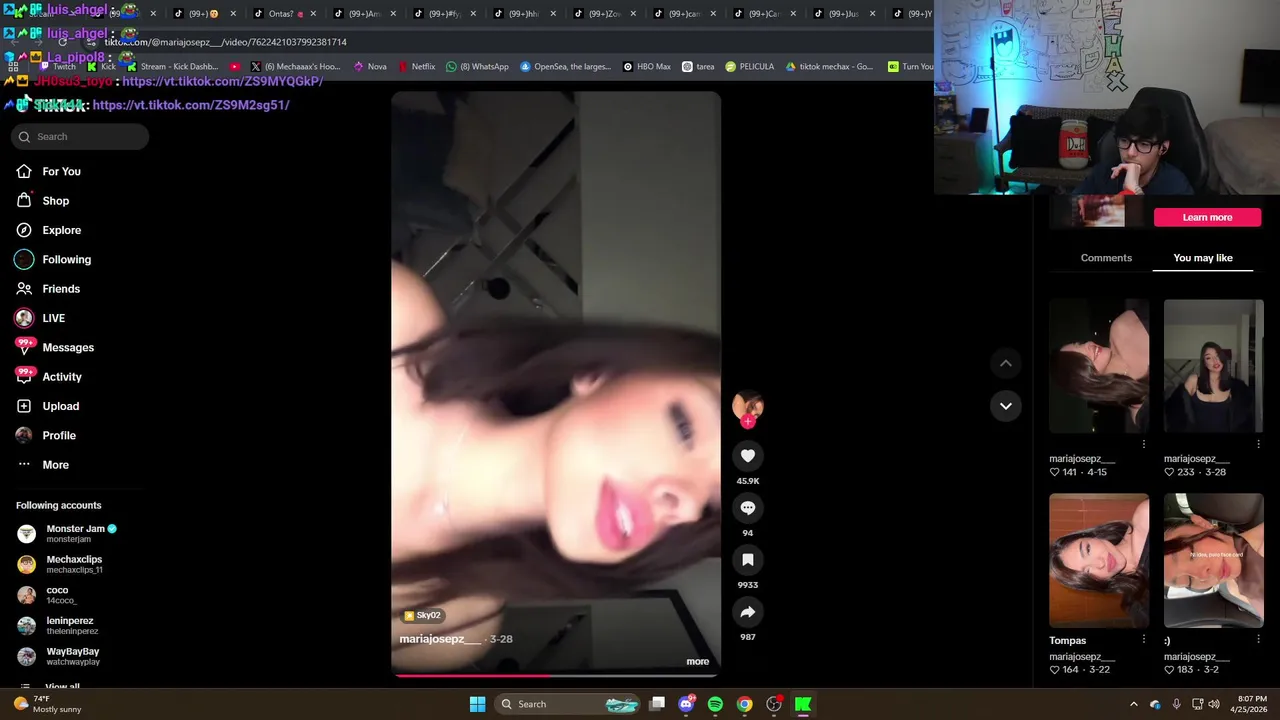Open options menu for 183-likes video
Viewport: 1280px width, 720px height.
(x=1258, y=639)
